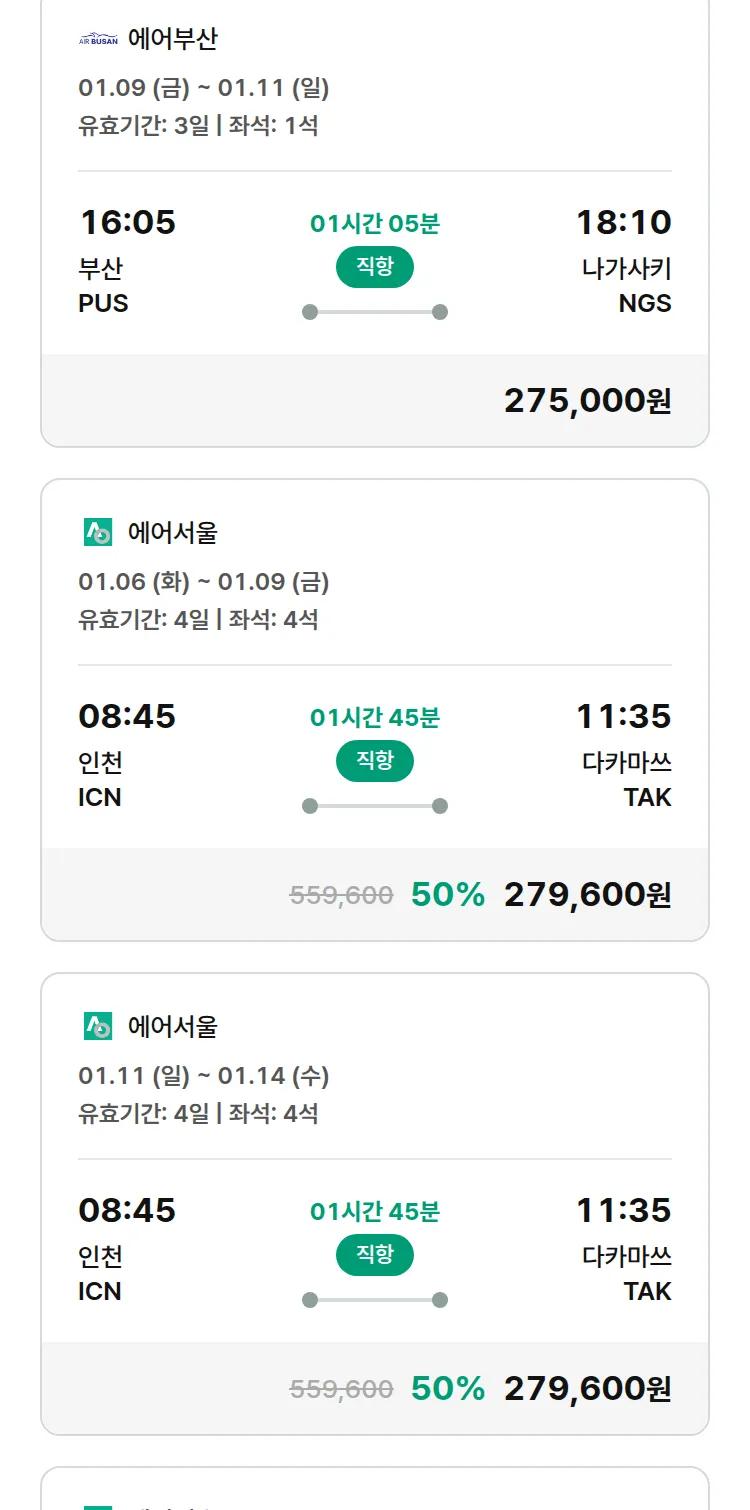
Task: Tap the 직항 badge on Busan–Nagasaki flight
Action: click(375, 267)
